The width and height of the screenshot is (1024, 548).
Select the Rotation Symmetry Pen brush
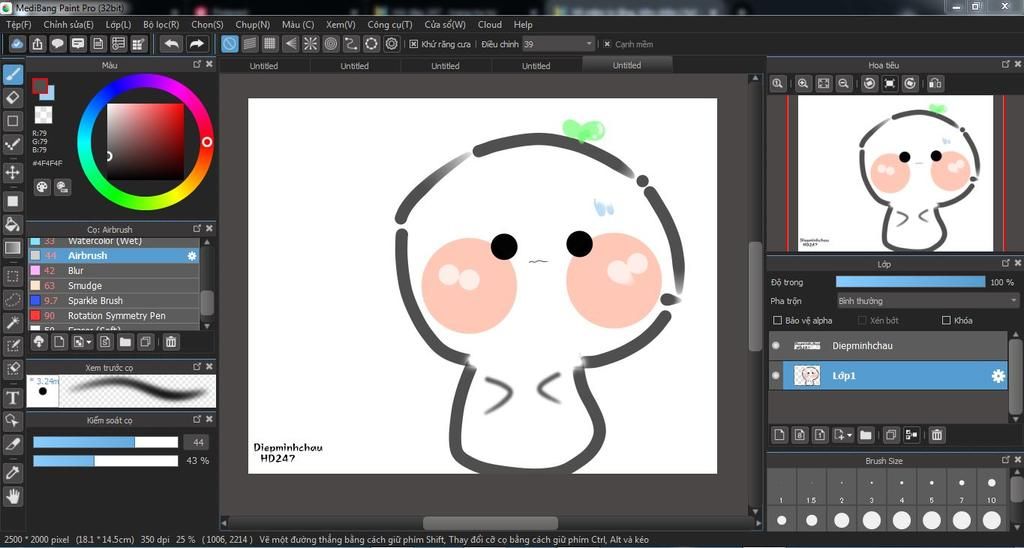[114, 315]
